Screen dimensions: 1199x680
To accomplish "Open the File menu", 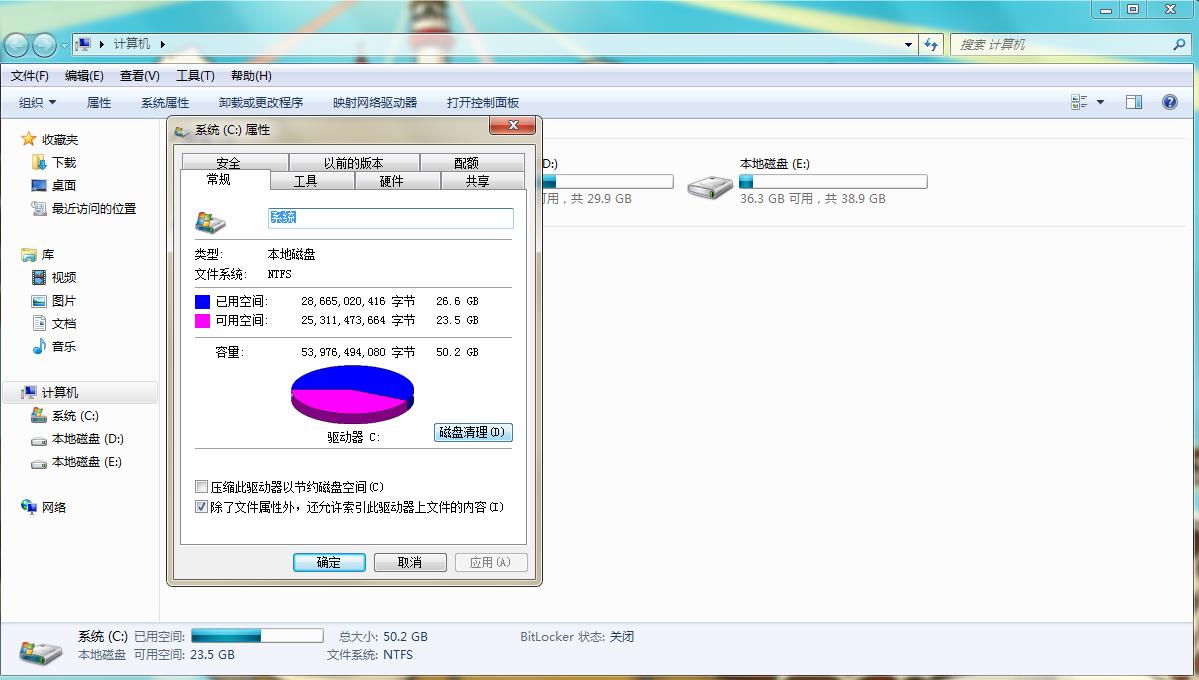I will point(29,76).
